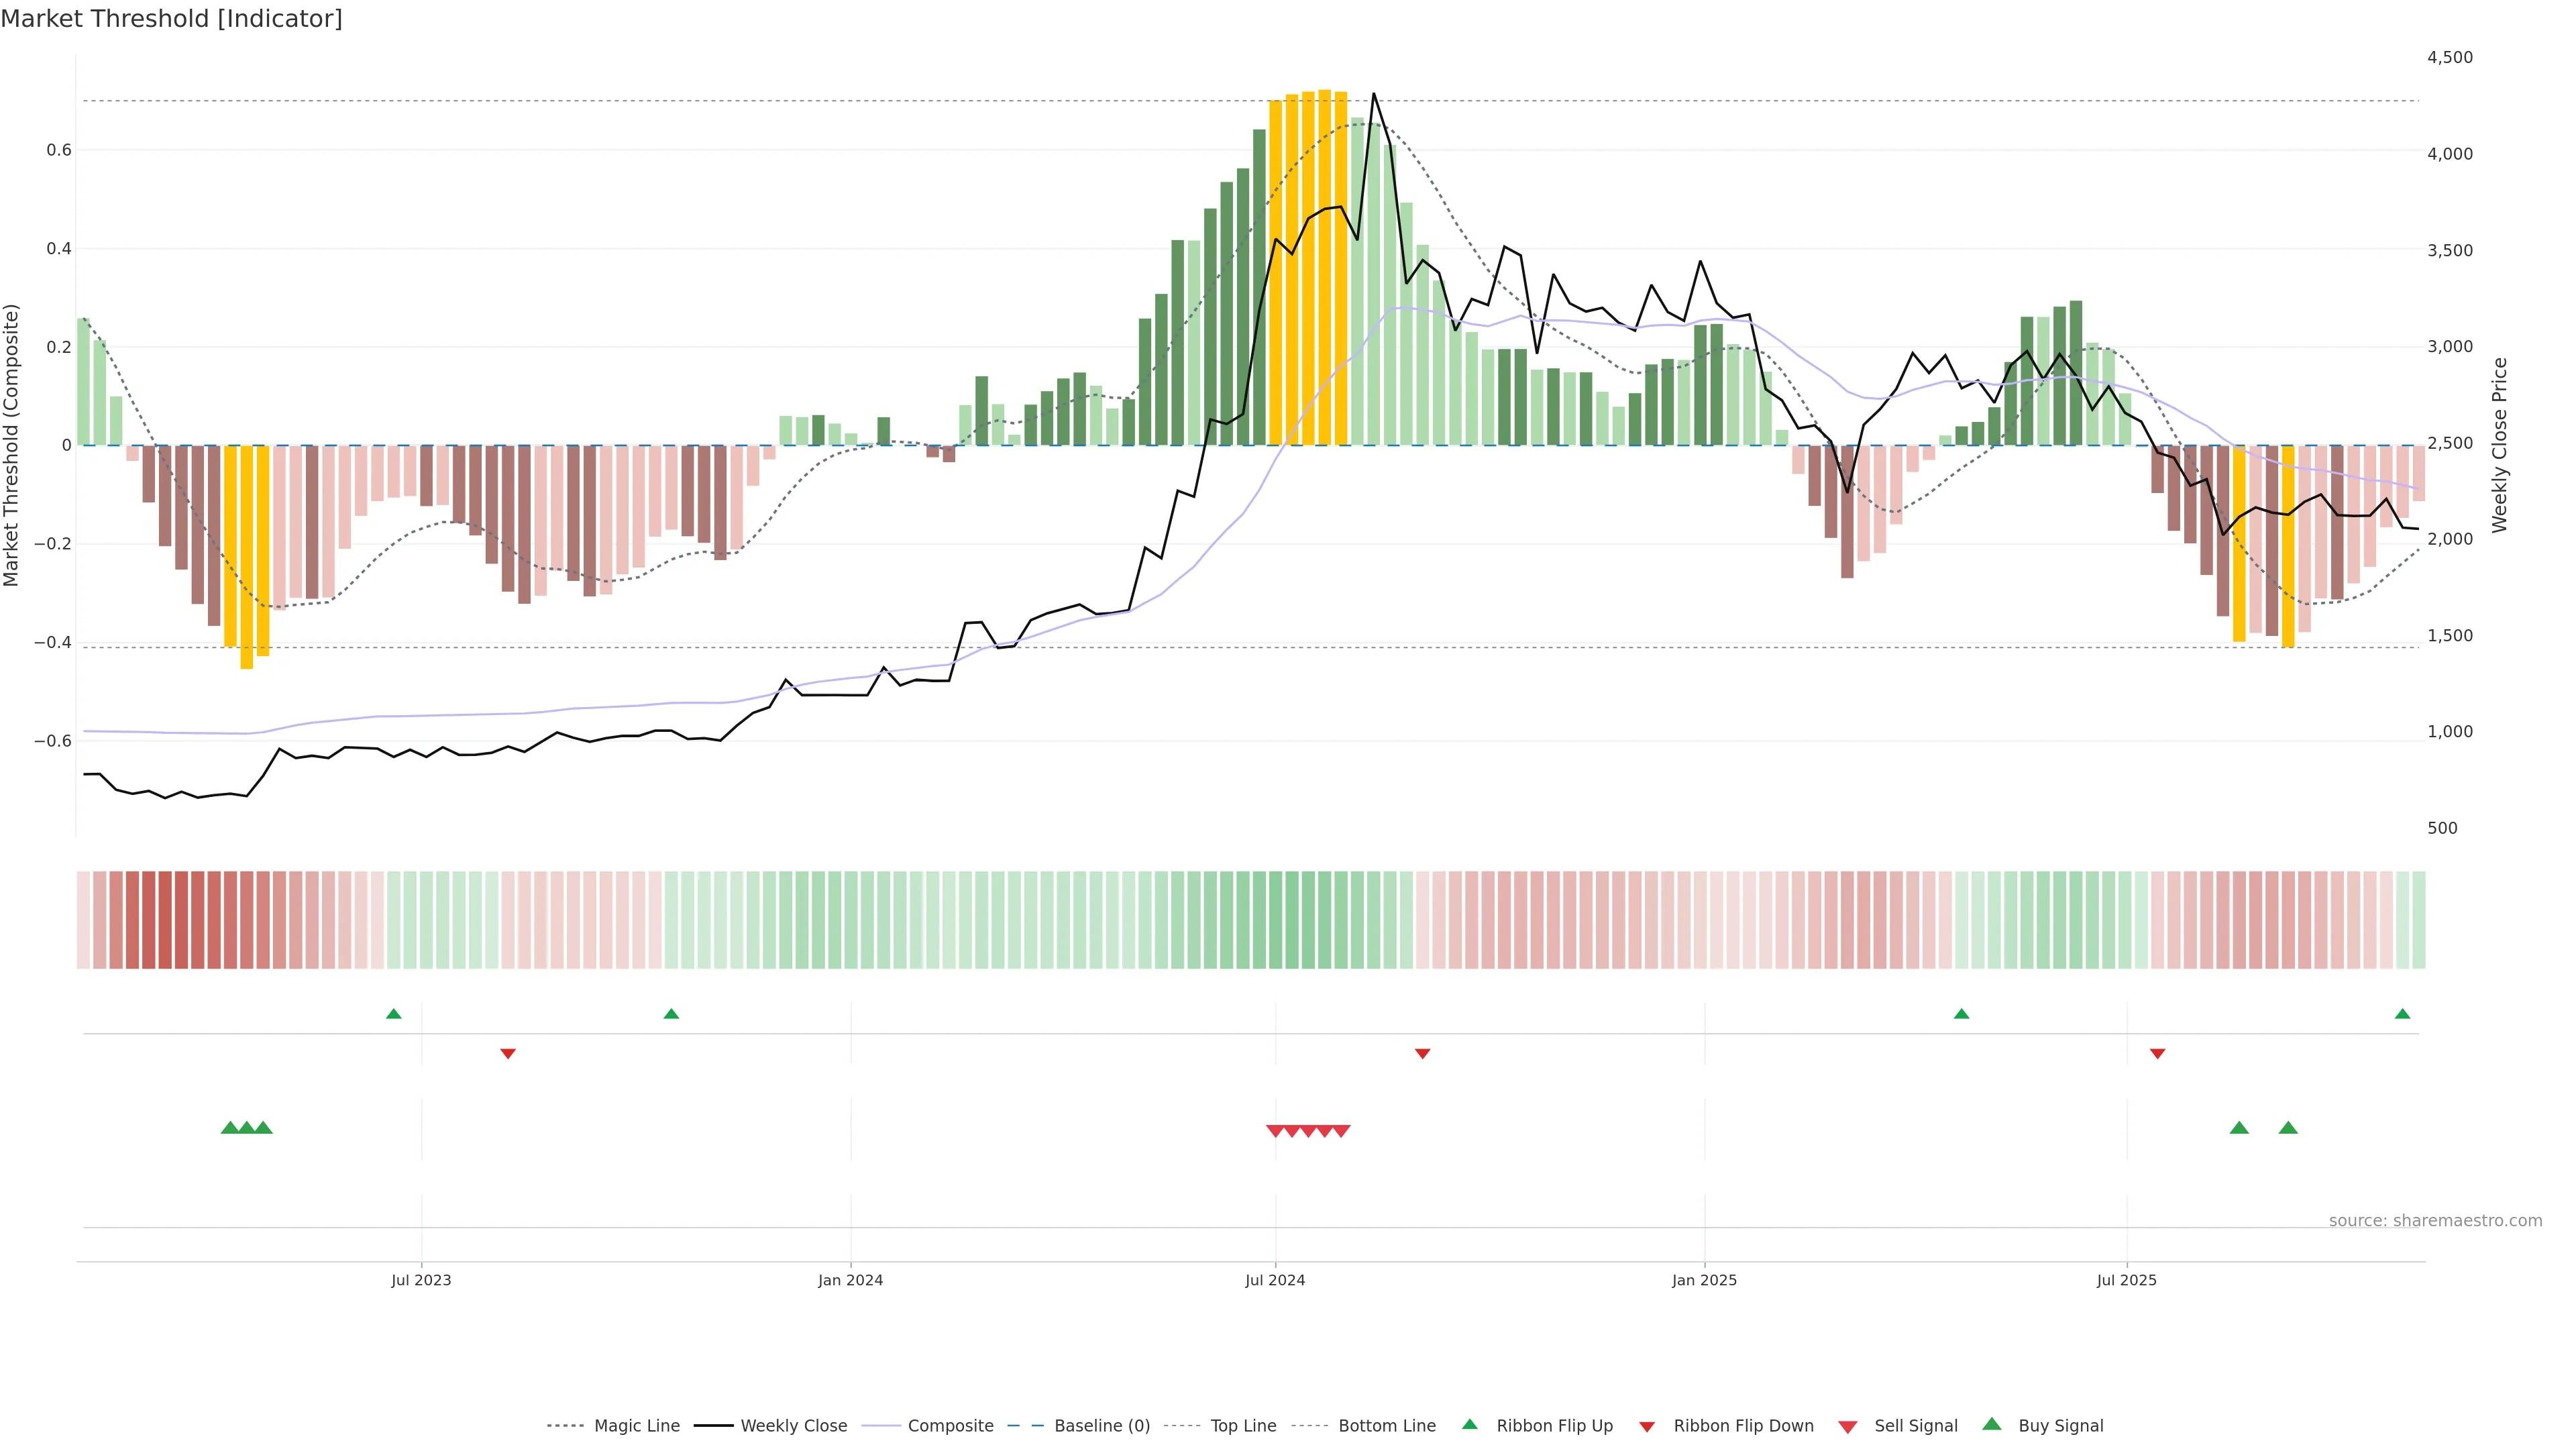Click the rightmost buy signal triangle
The image size is (2576, 1449).
point(2288,1128)
